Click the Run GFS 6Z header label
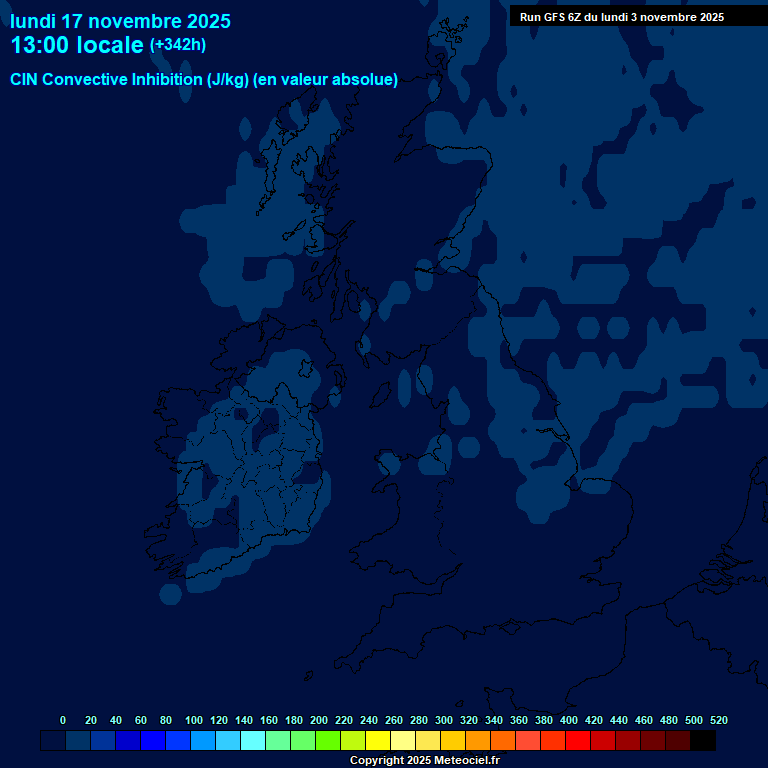Image resolution: width=768 pixels, height=768 pixels. (x=621, y=17)
